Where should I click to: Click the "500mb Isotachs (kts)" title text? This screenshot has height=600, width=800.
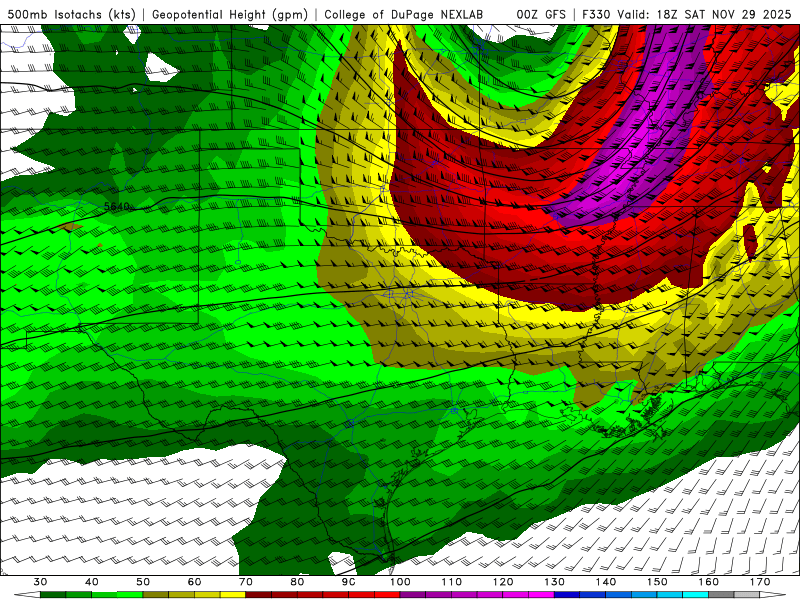[71, 14]
